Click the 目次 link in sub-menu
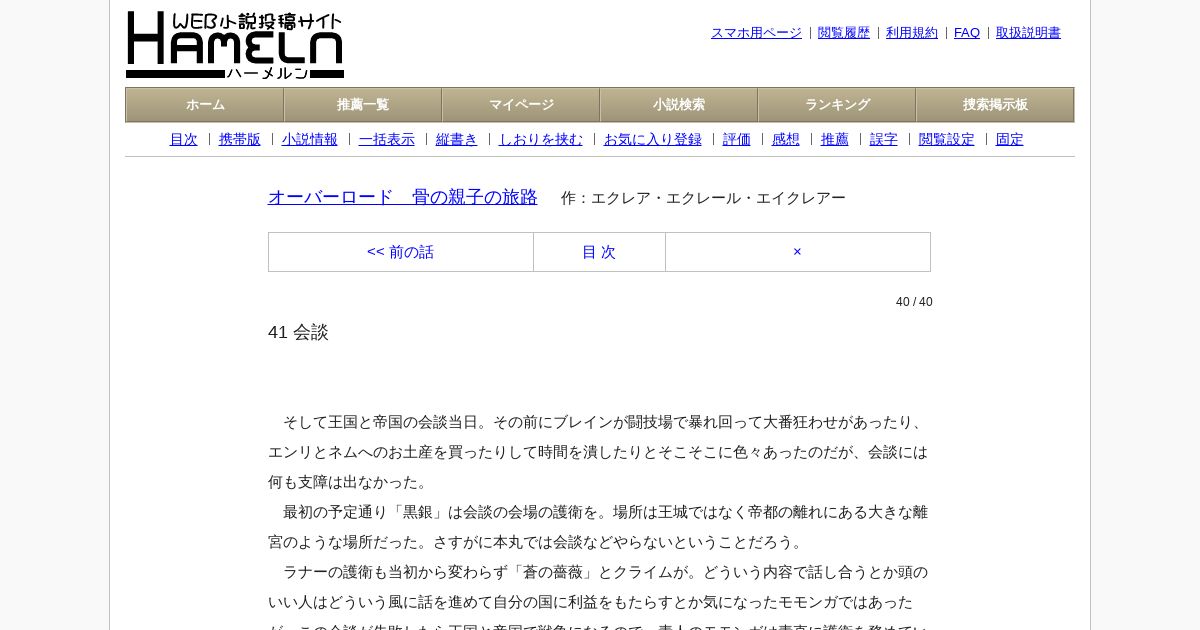The image size is (1200, 630). (x=184, y=140)
